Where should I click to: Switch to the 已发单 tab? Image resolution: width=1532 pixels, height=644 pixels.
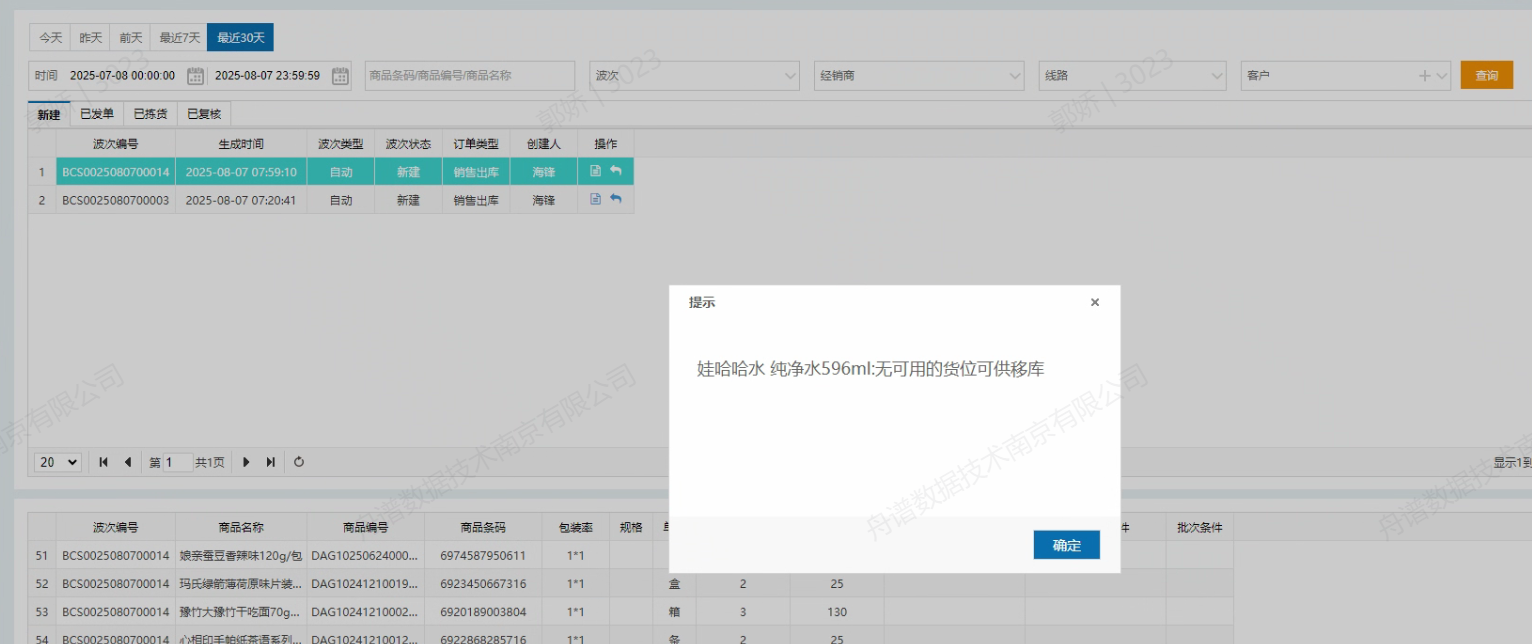pyautogui.click(x=97, y=114)
